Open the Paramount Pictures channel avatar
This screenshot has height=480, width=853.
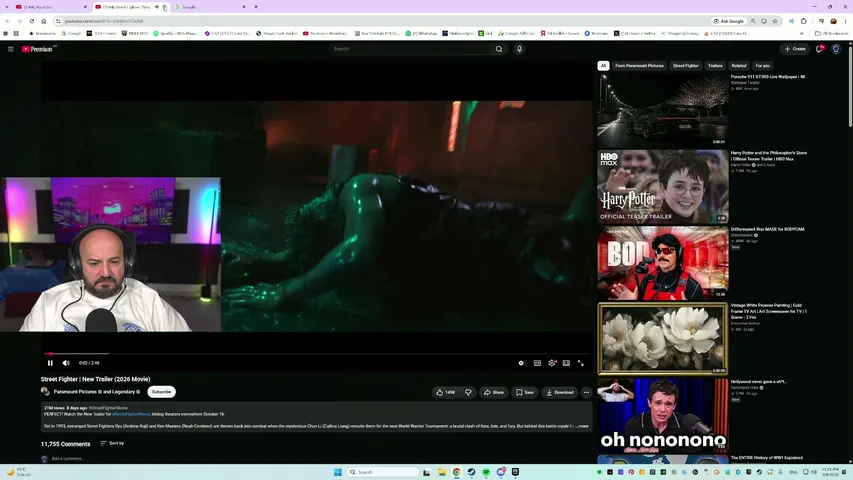point(45,391)
